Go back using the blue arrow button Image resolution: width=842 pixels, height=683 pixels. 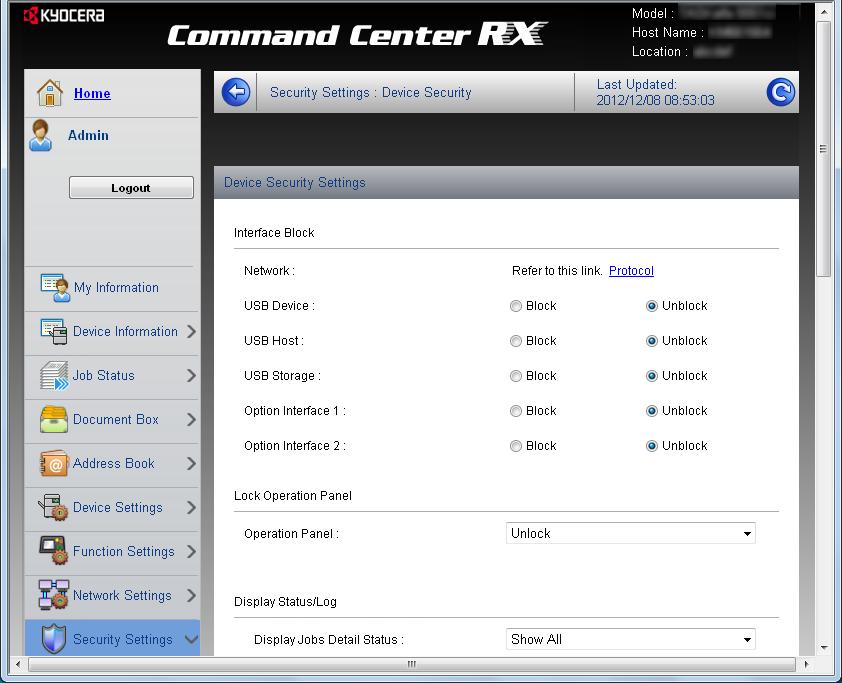point(236,92)
